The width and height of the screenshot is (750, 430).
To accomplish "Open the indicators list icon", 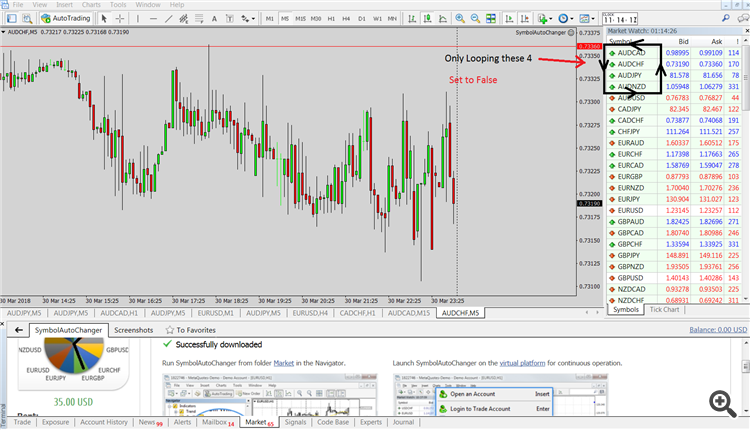I will (542, 18).
